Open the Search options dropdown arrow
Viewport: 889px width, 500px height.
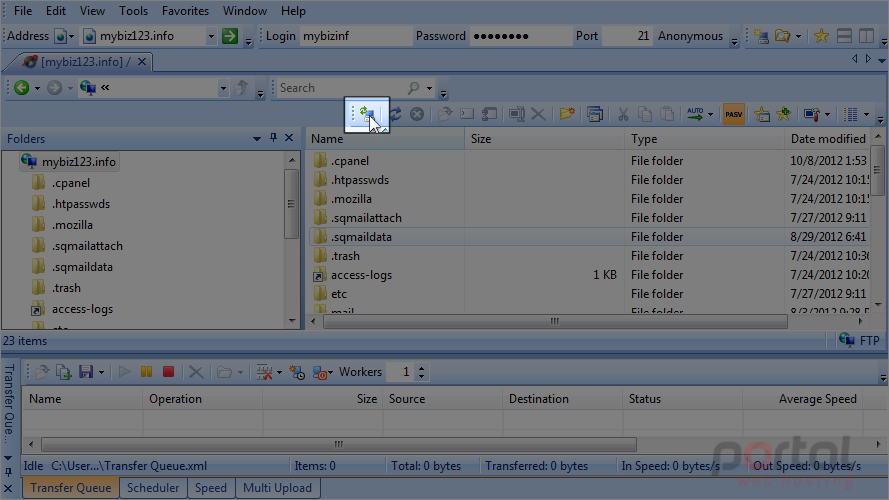(x=429, y=88)
